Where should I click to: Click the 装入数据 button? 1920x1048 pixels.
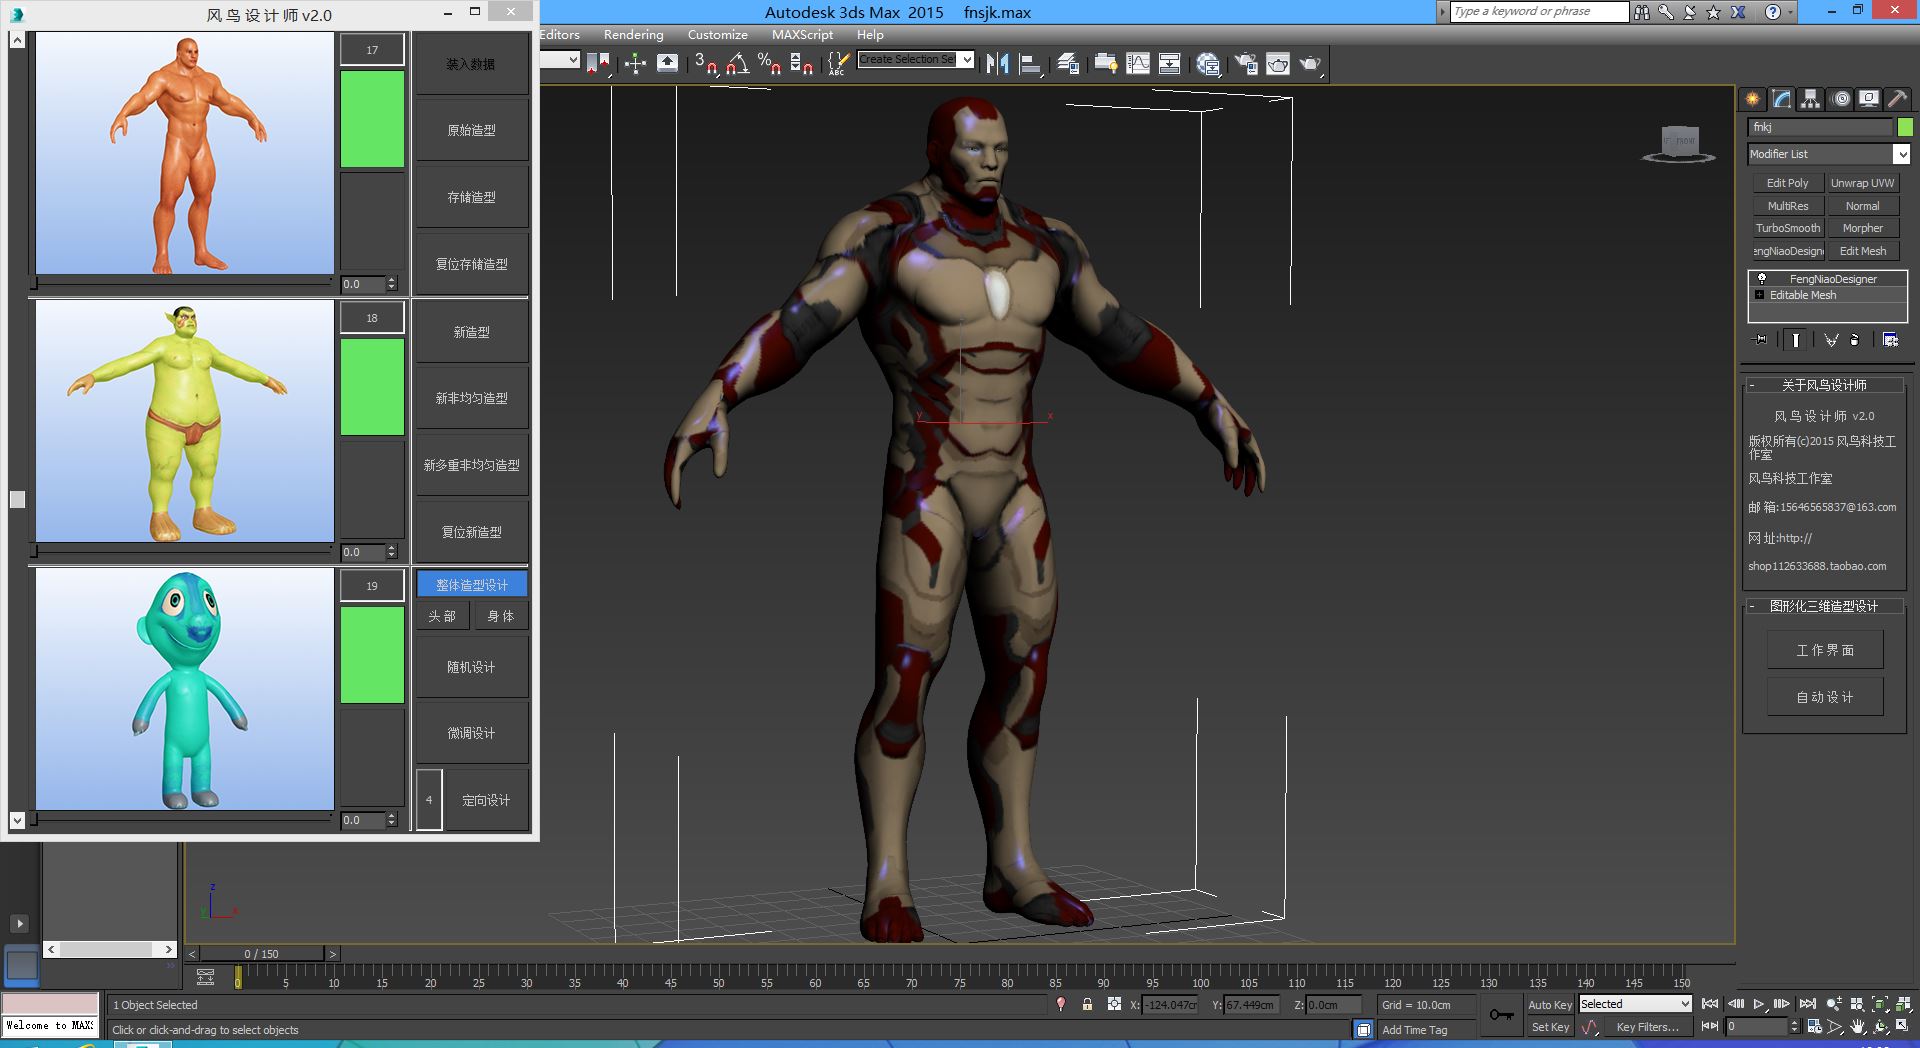click(x=471, y=64)
